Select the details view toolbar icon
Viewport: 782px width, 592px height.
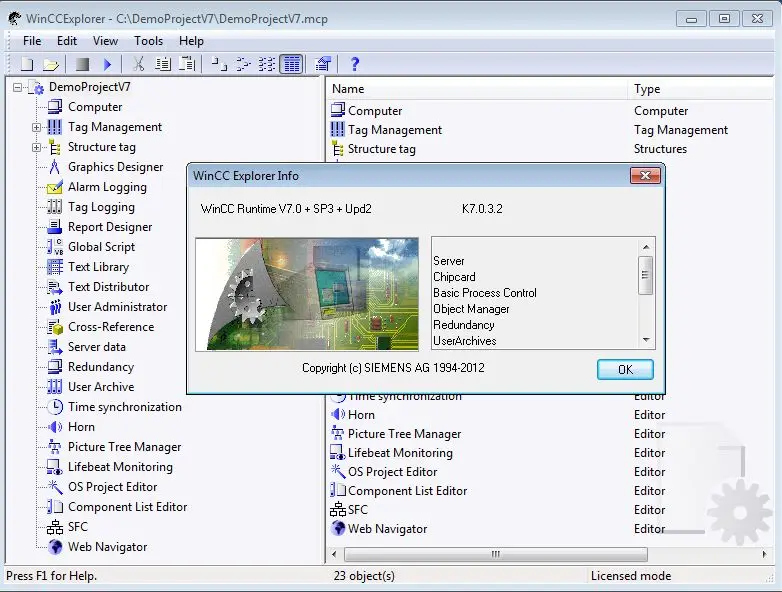coord(292,64)
